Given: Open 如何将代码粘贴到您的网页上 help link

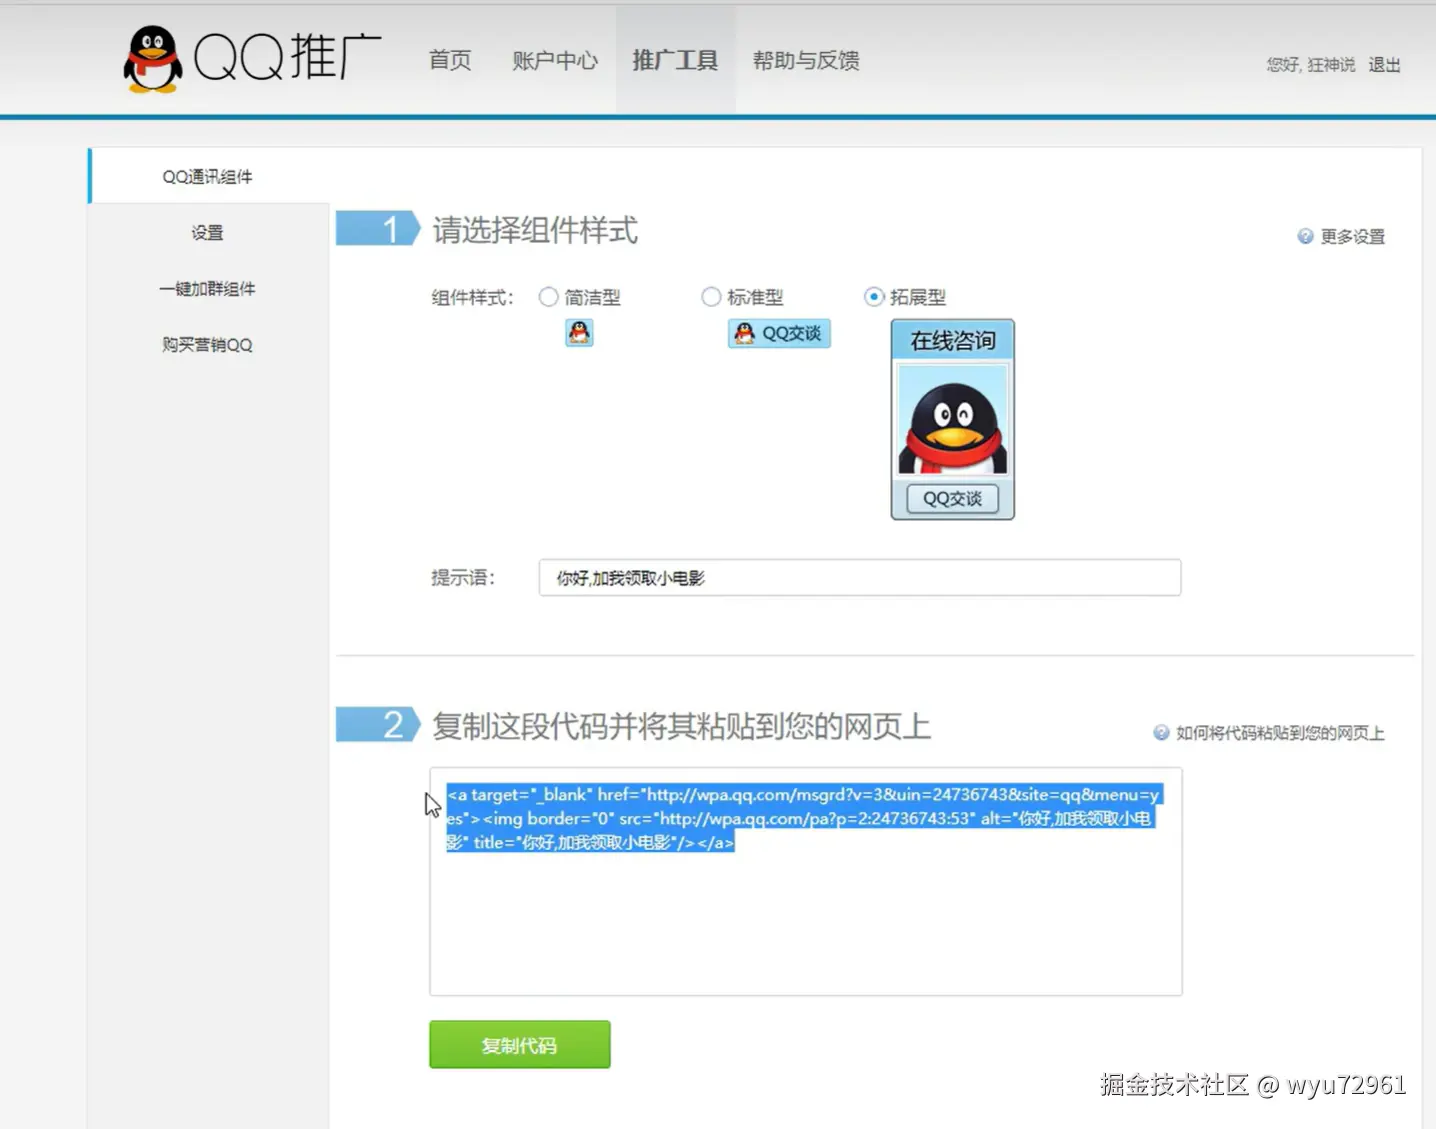Looking at the screenshot, I should point(1280,733).
